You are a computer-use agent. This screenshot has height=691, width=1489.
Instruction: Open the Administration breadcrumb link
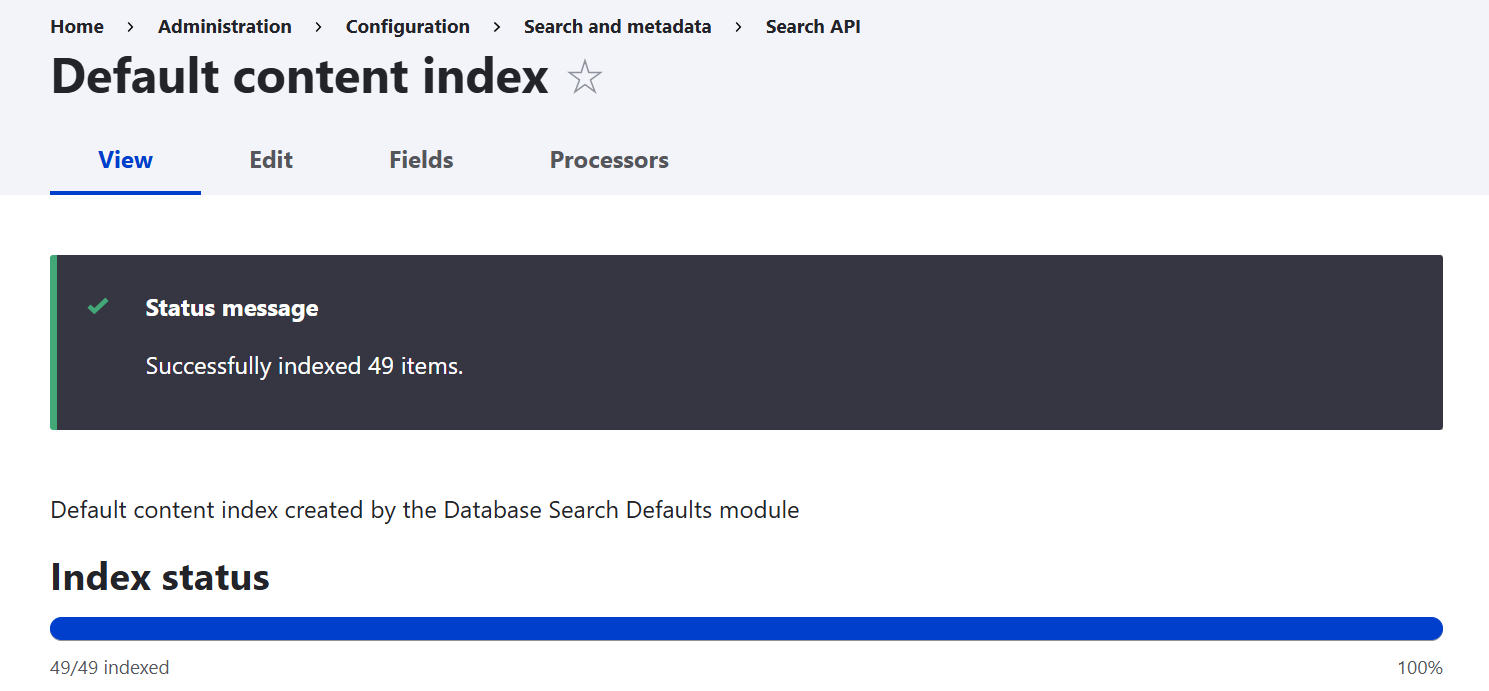224,27
